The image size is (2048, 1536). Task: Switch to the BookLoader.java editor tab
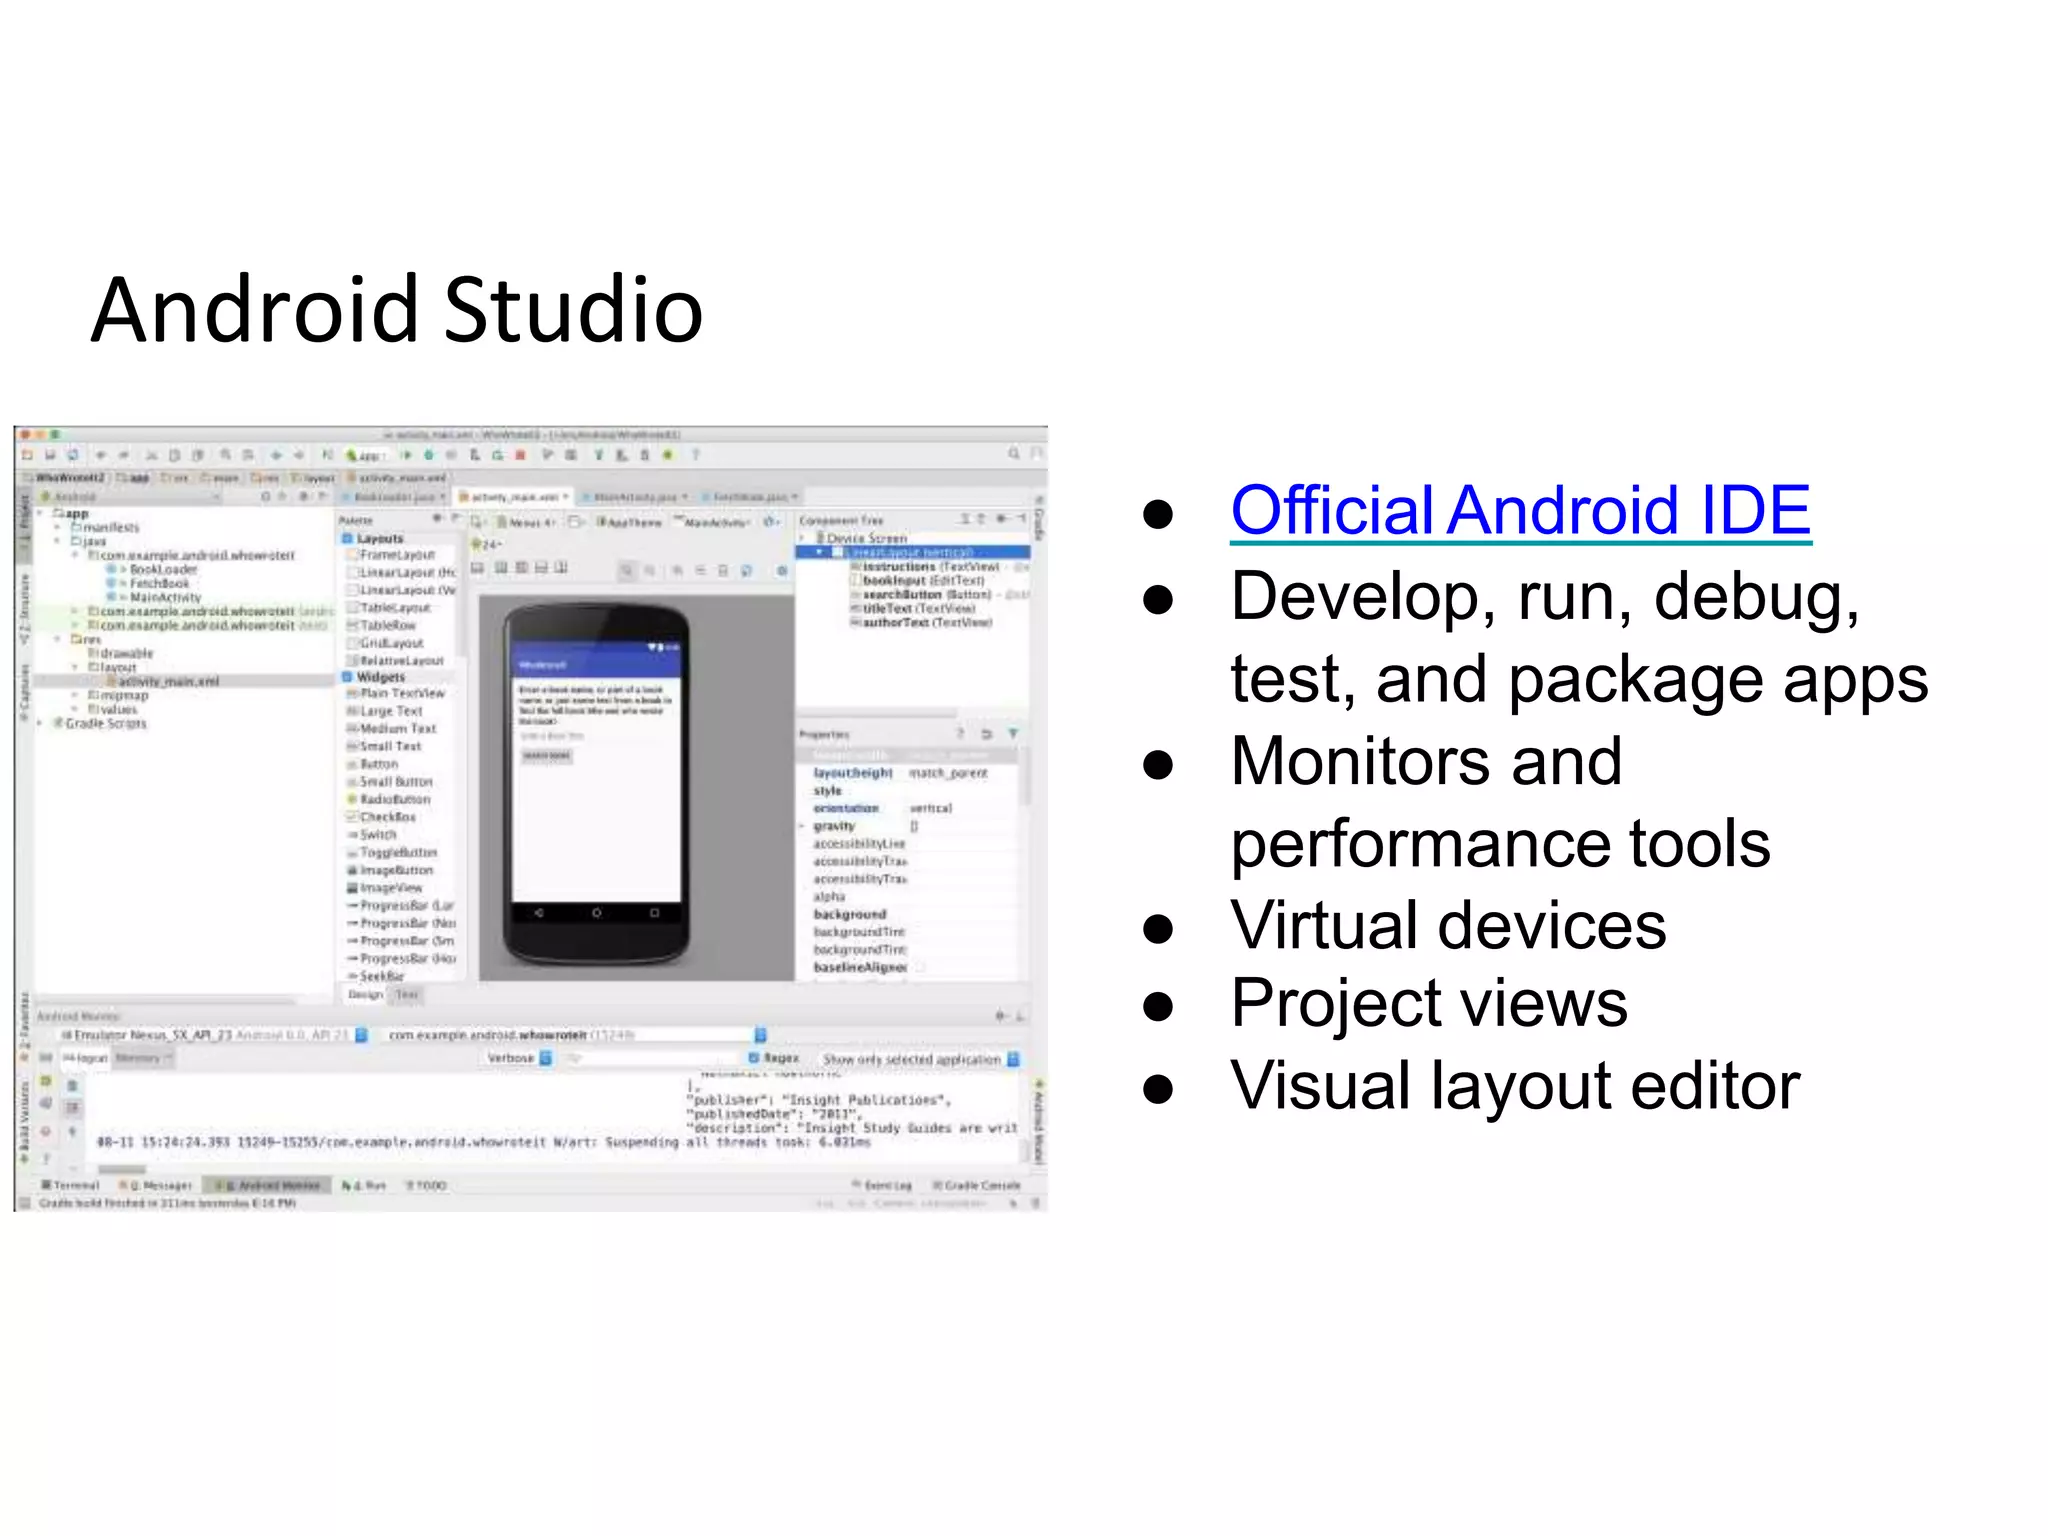point(395,497)
